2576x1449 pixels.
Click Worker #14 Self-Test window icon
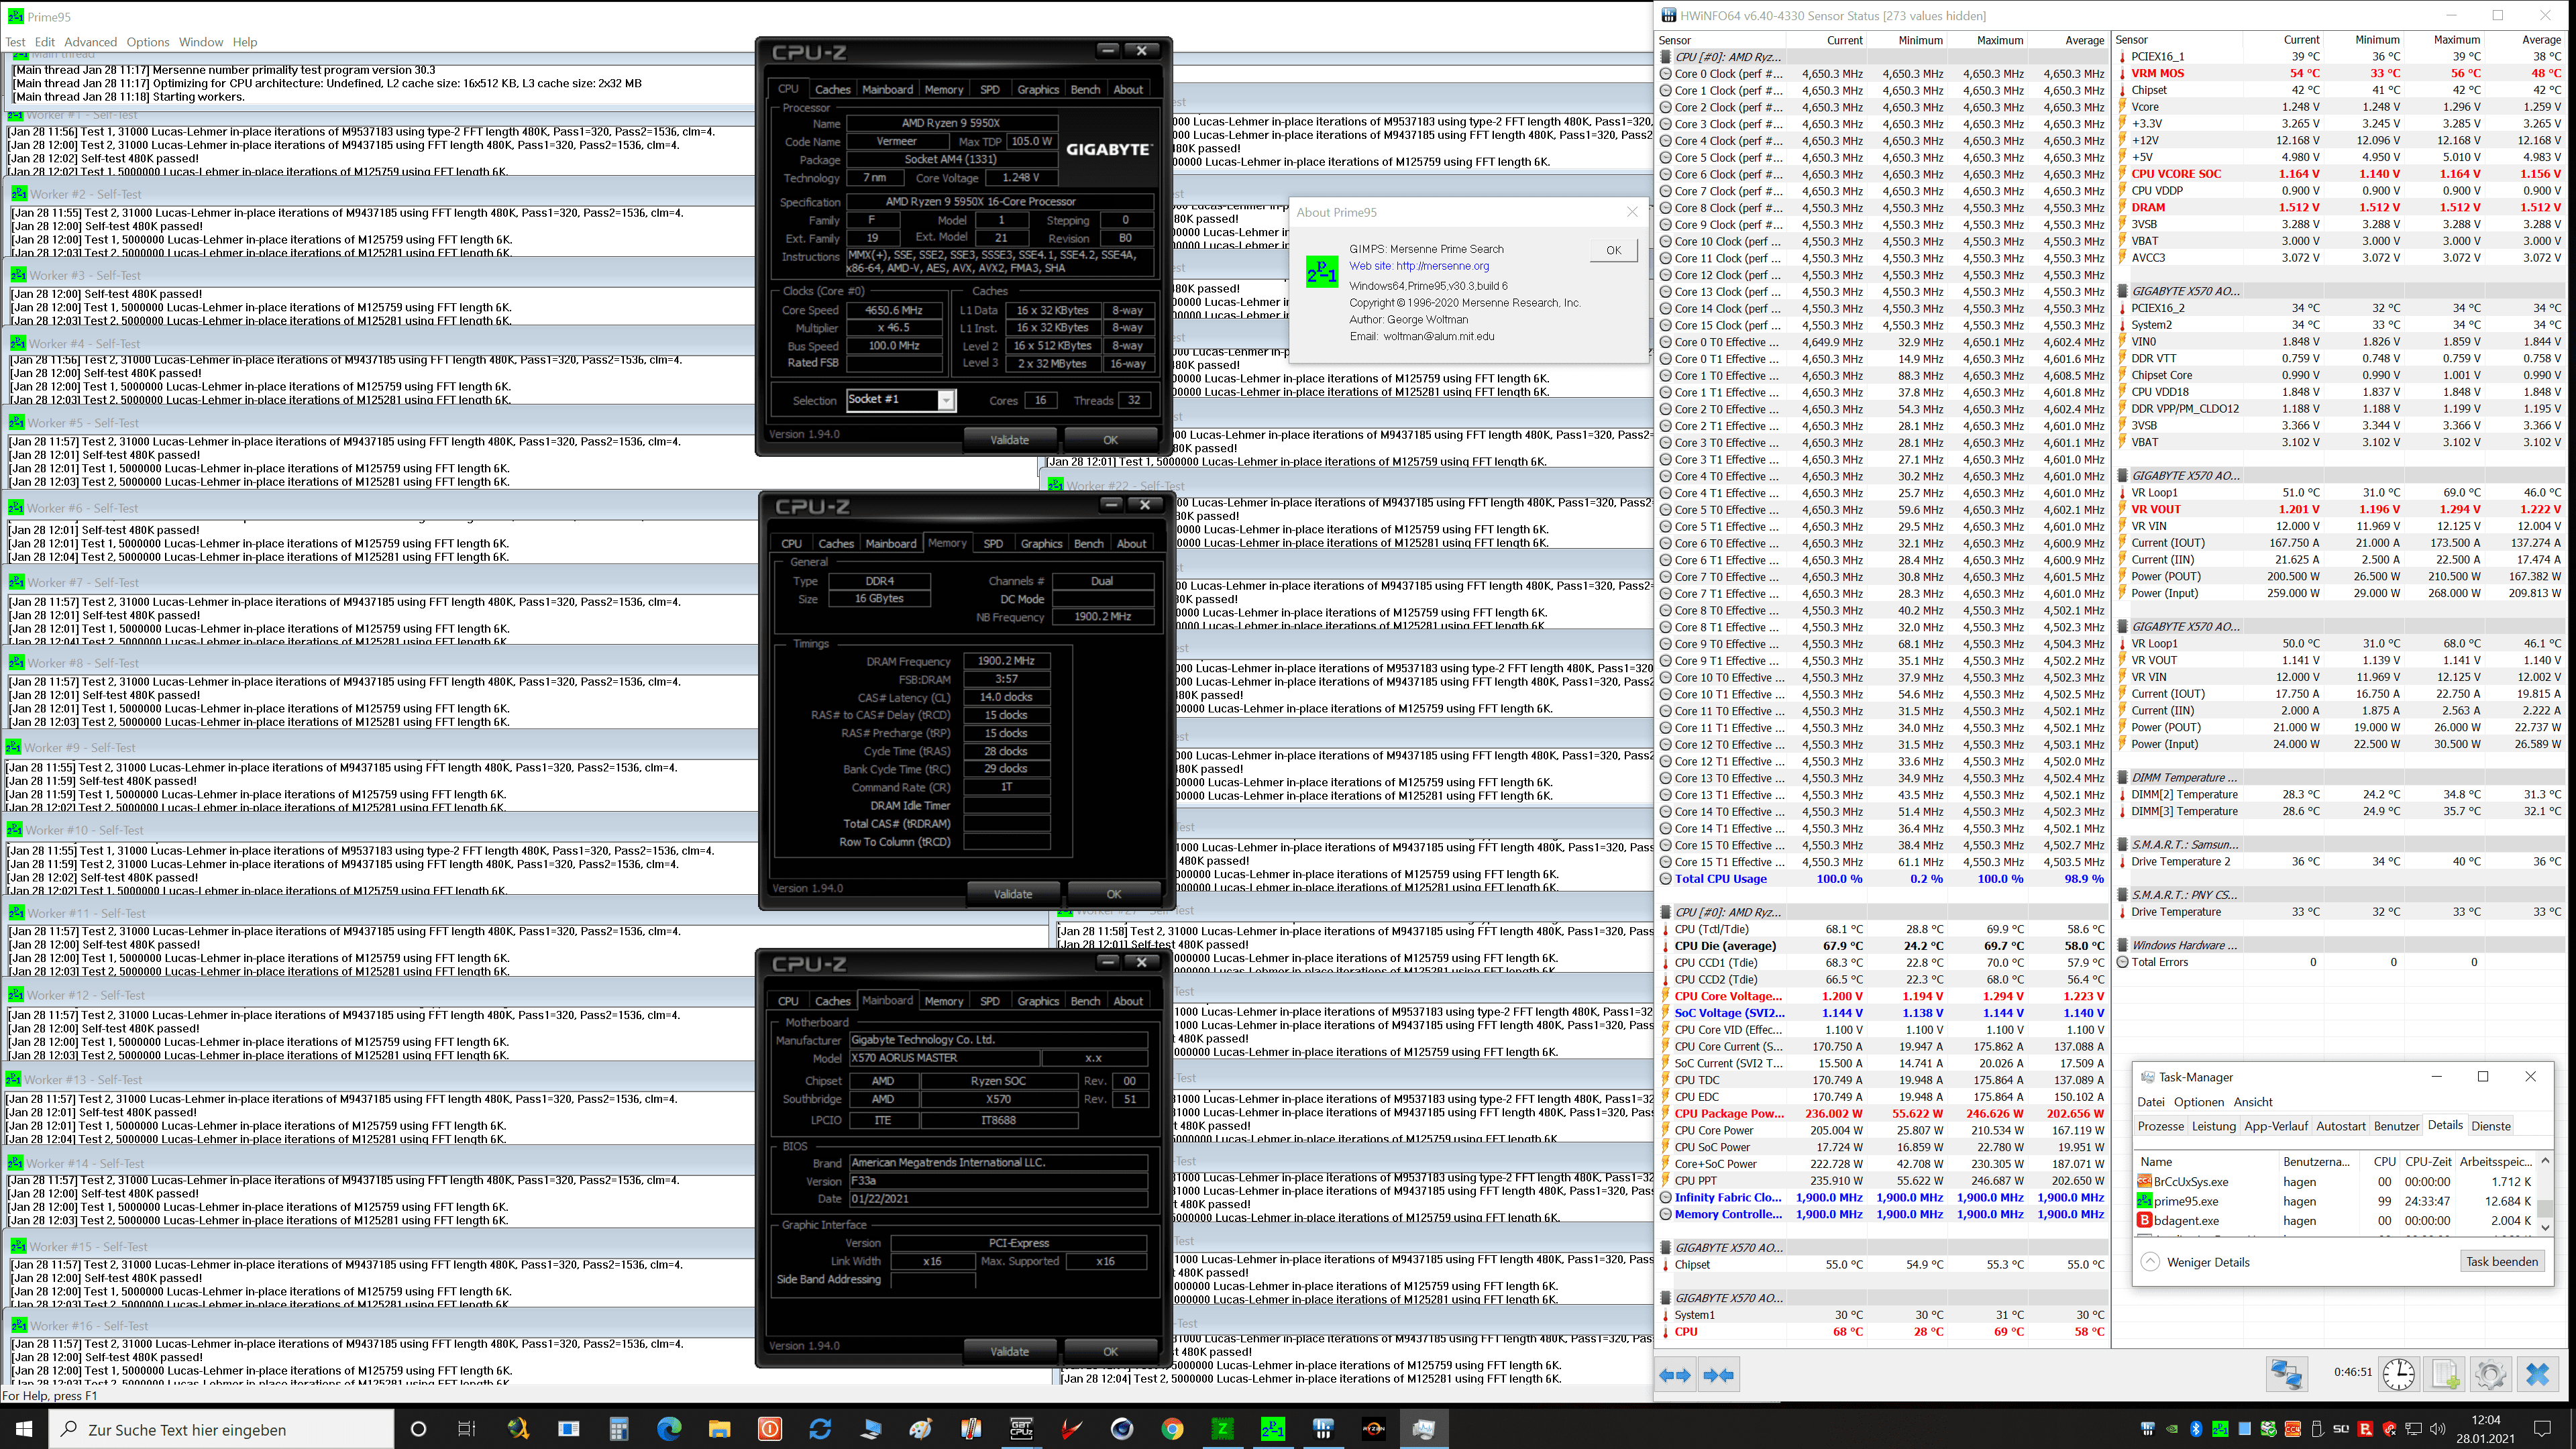[x=15, y=1163]
